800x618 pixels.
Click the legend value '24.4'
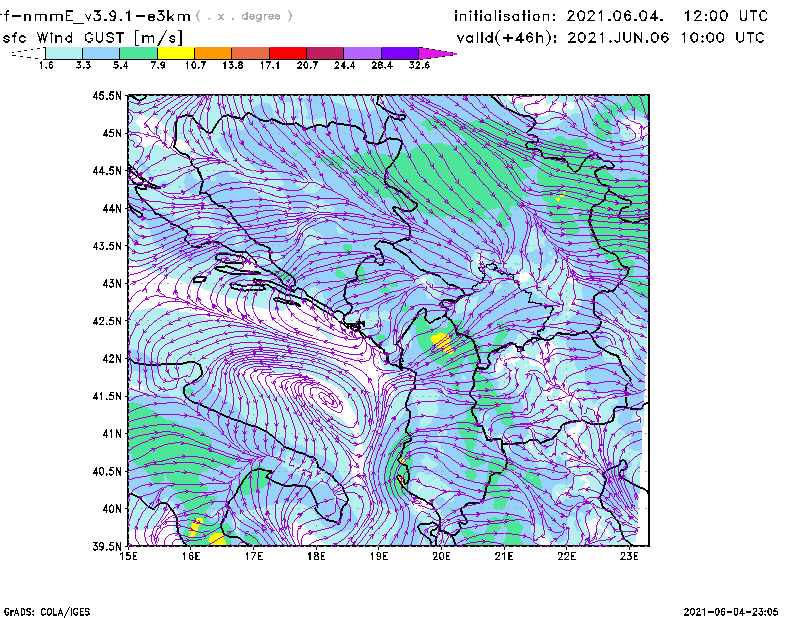[x=344, y=65]
